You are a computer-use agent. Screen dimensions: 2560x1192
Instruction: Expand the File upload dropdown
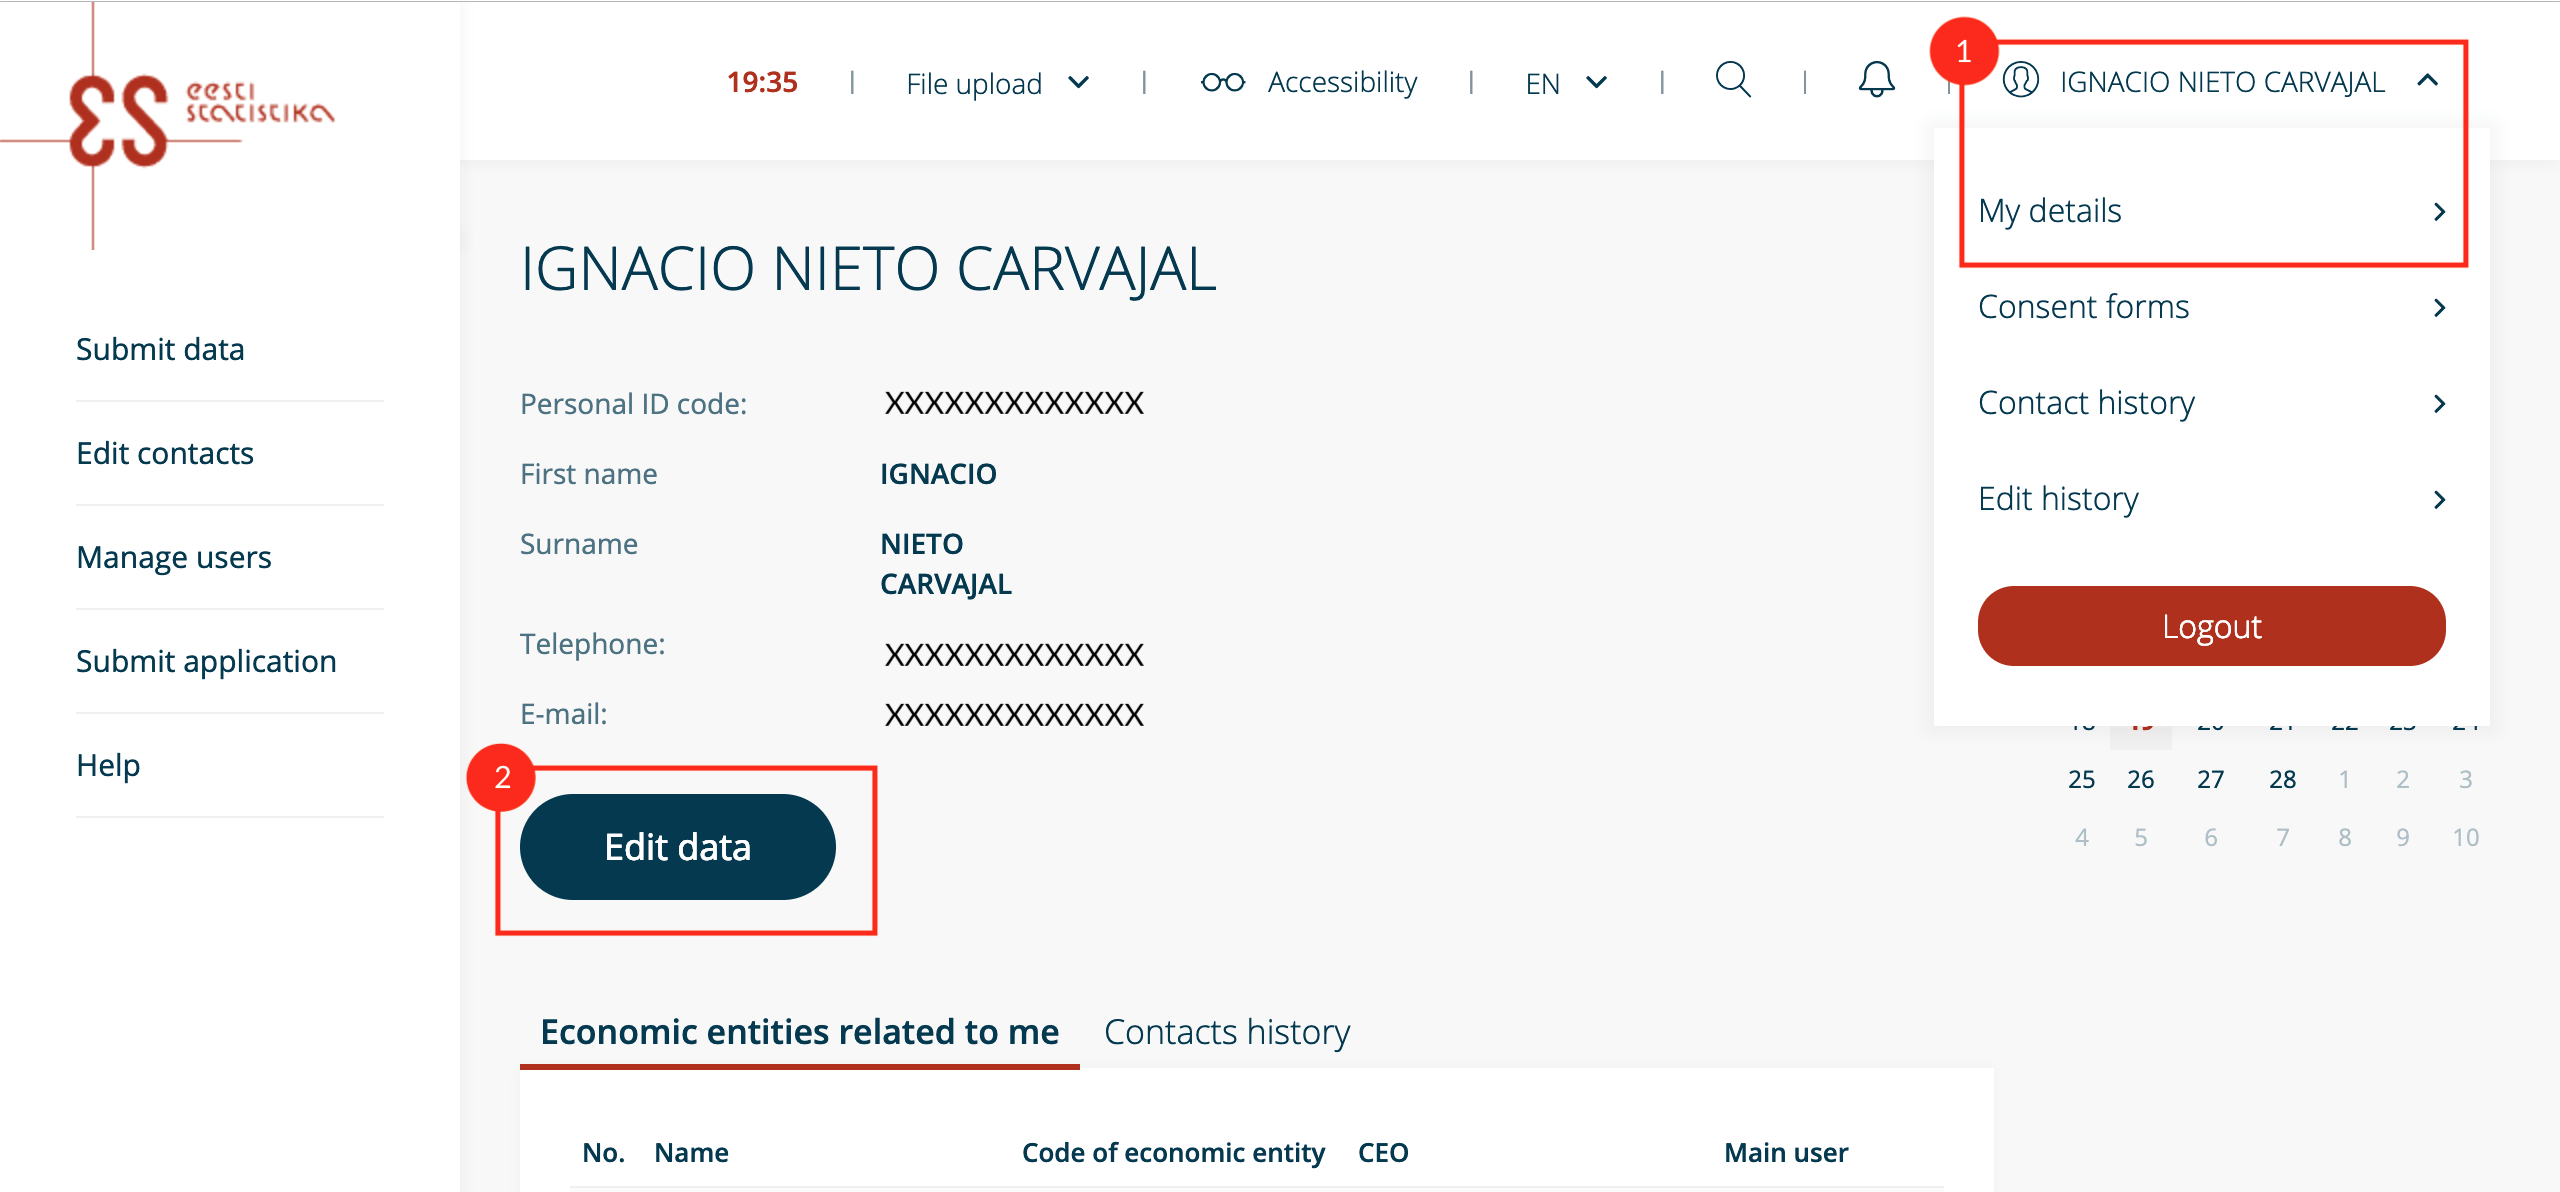click(x=1078, y=83)
